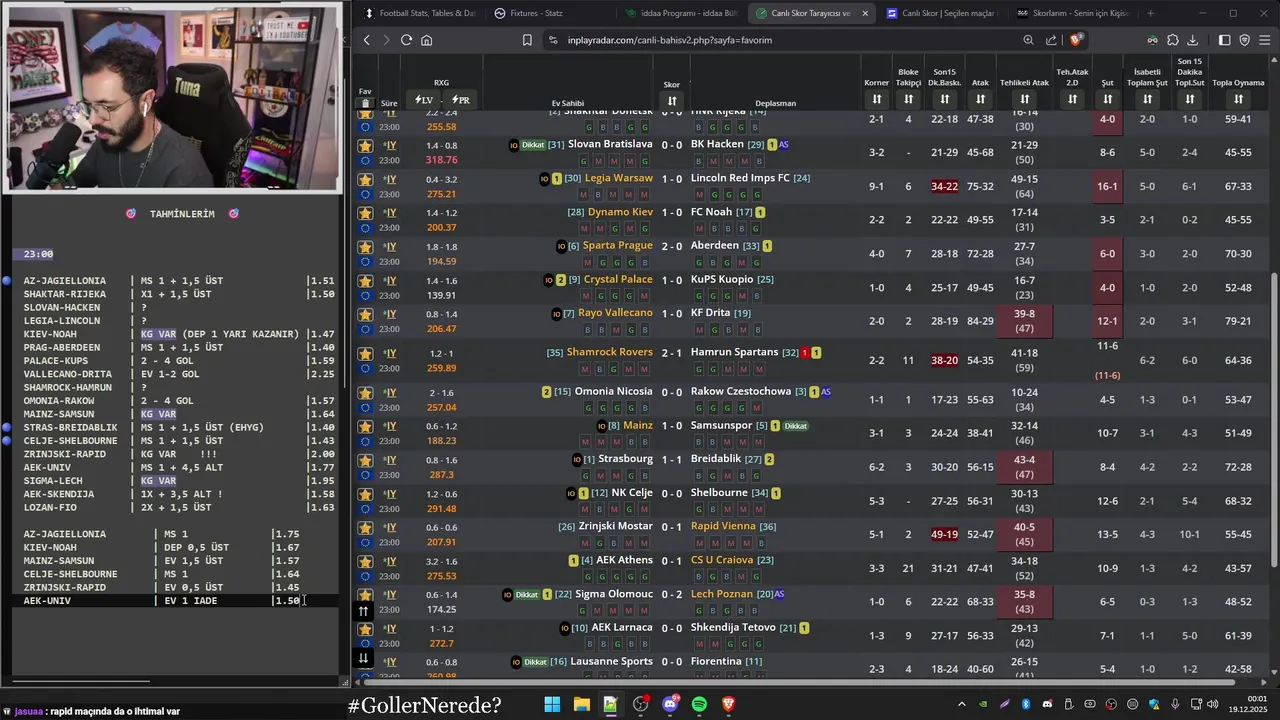Viewport: 1280px width, 720px height.
Task: Unfavorite the Slovan Bratislava match star
Action: tap(365, 146)
